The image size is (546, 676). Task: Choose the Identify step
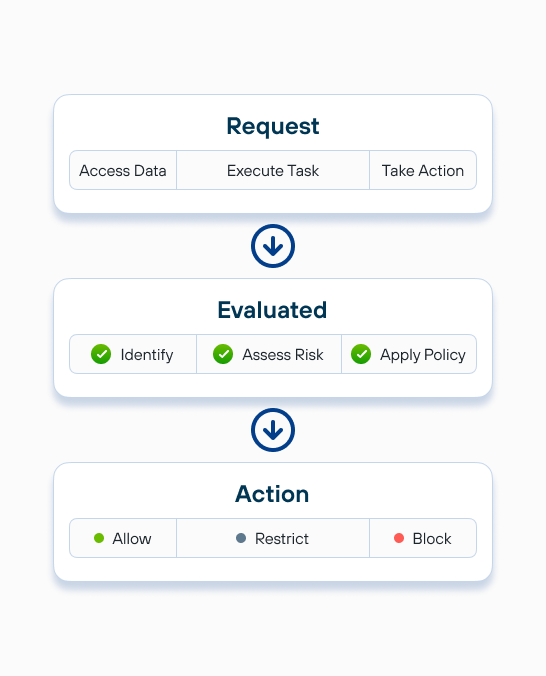click(133, 354)
